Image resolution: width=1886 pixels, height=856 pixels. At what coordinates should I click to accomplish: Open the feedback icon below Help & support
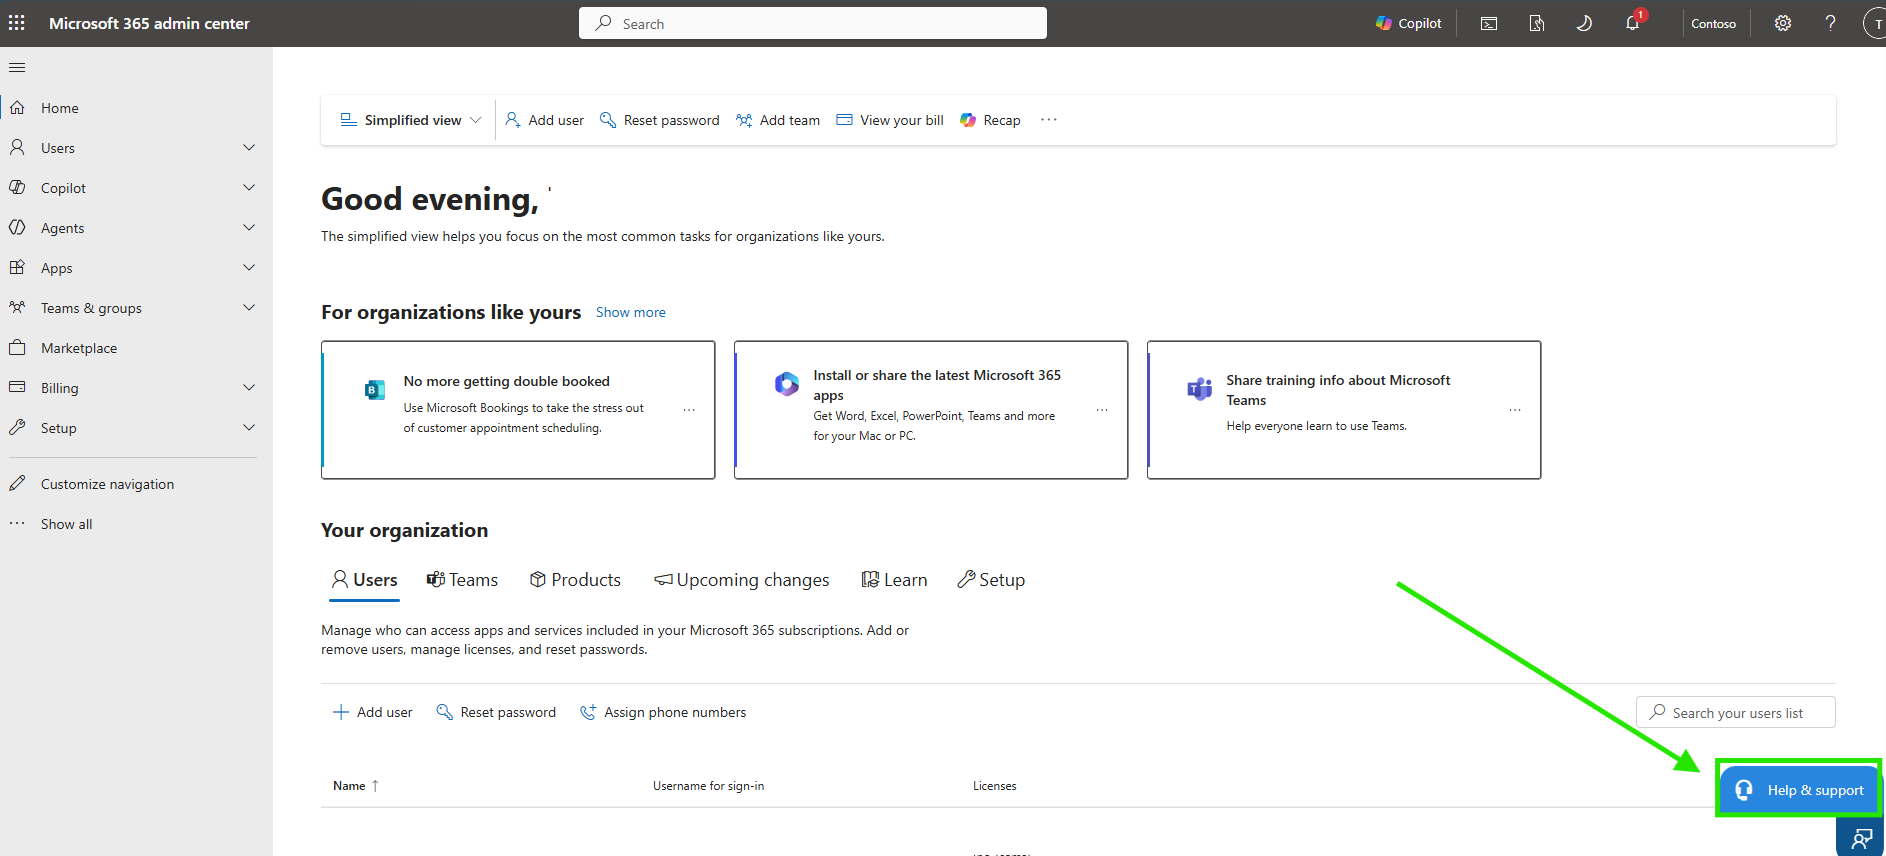(x=1860, y=838)
